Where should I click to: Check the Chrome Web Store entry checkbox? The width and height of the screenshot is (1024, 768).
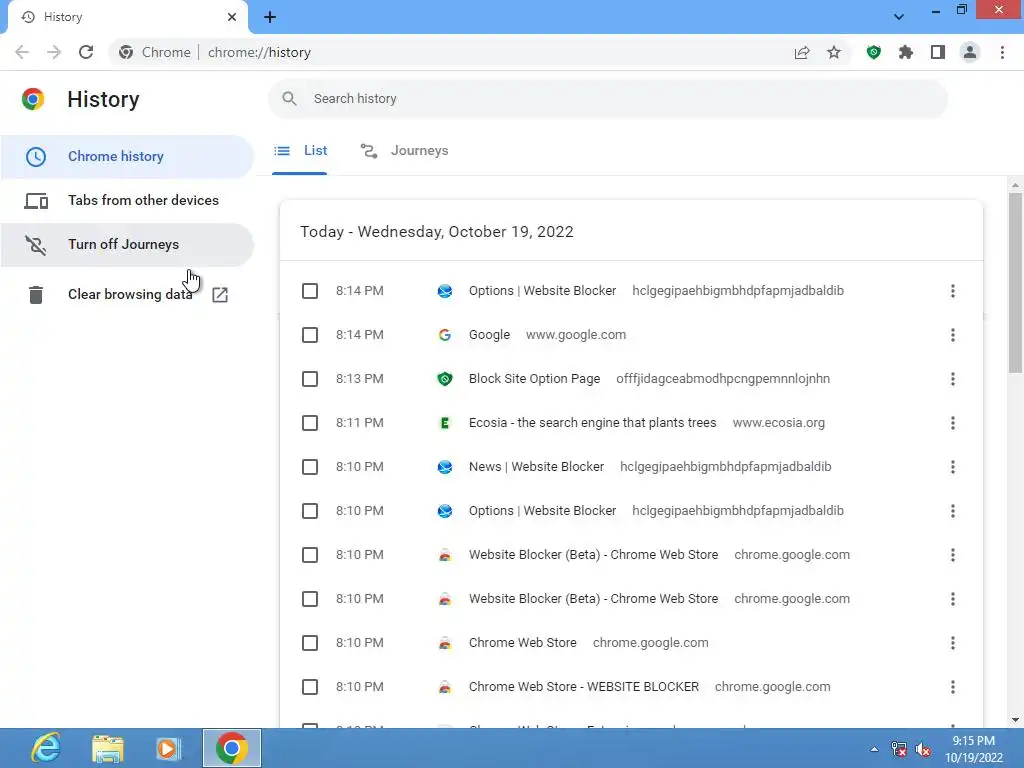pyautogui.click(x=310, y=643)
